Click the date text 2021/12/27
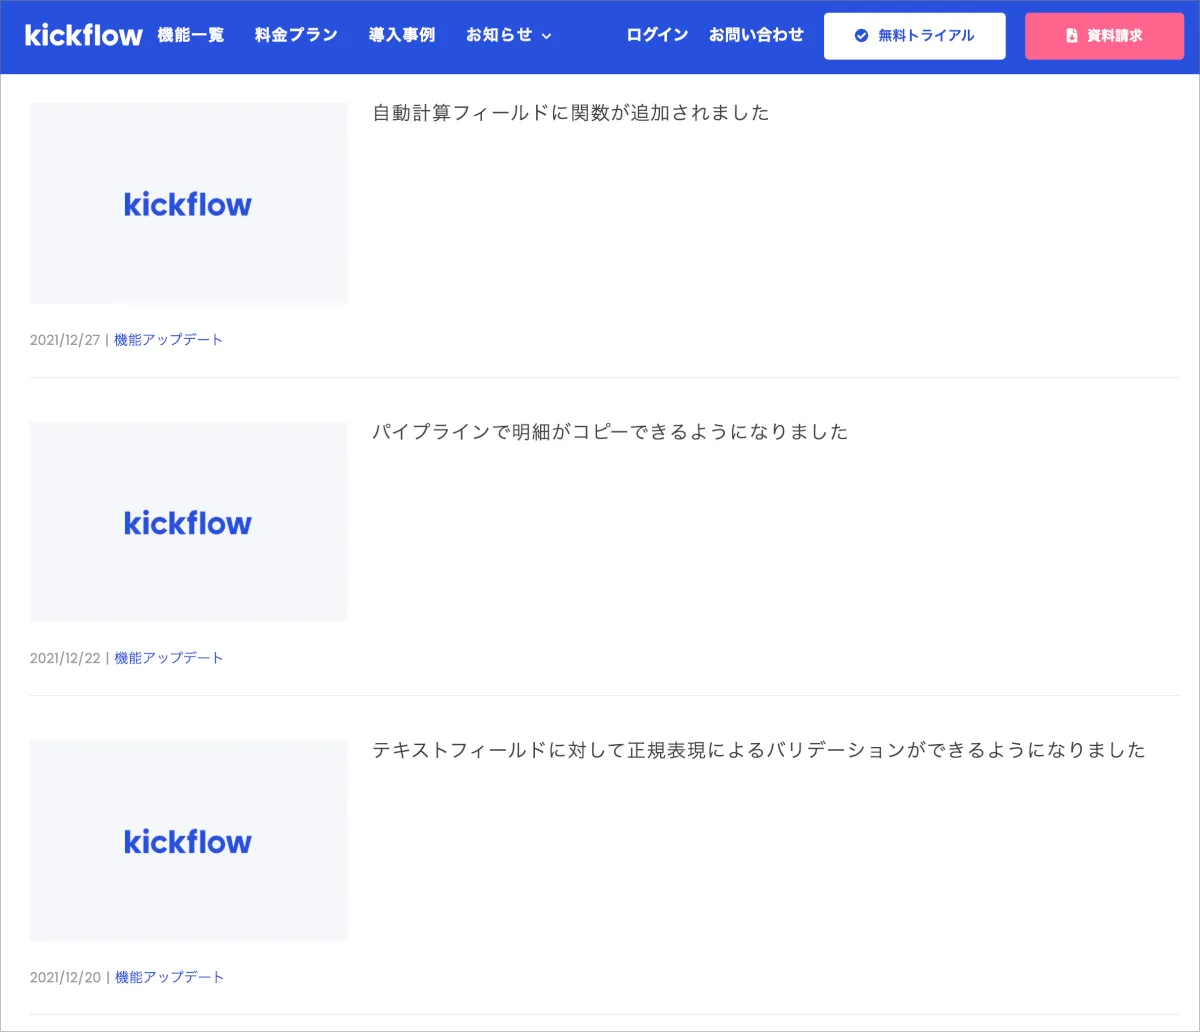This screenshot has height=1032, width=1200. coord(65,340)
